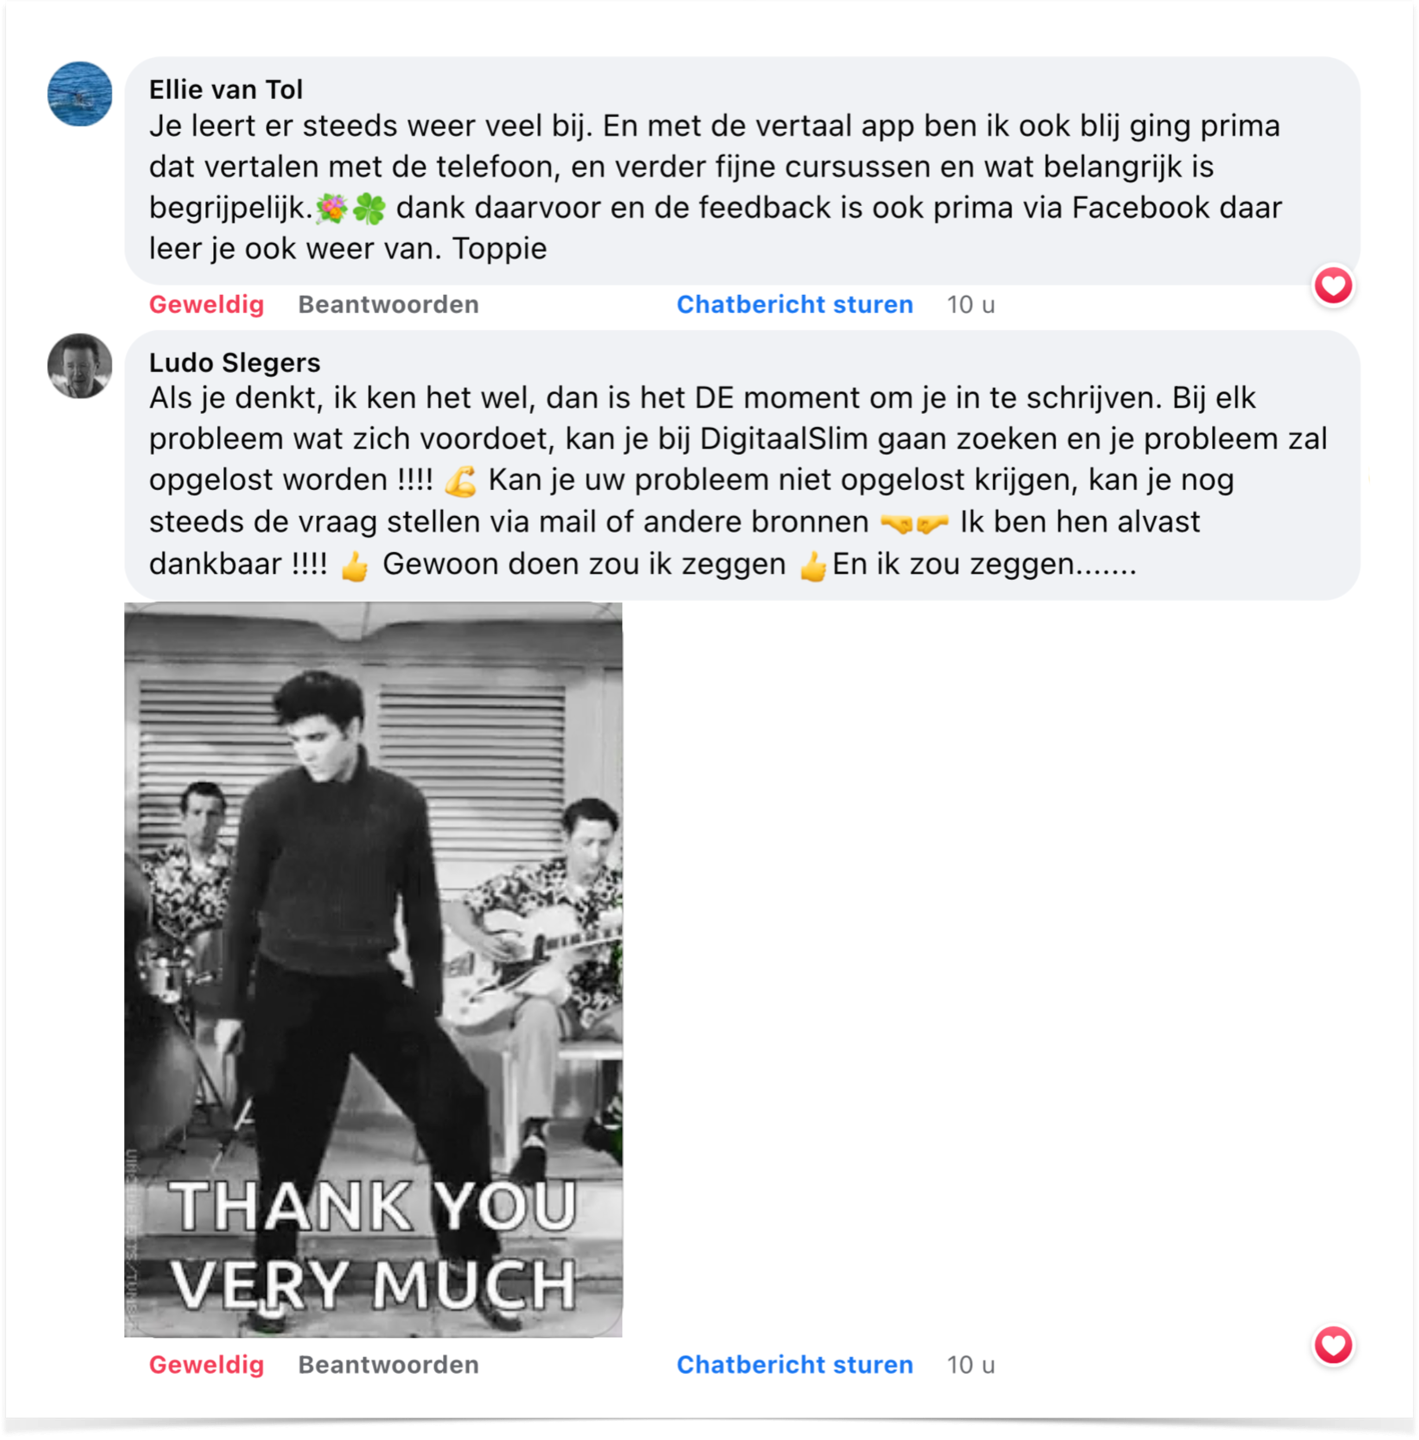Click the fist bump emojis in Ludo's comment
Viewport: 1419px width, 1440px height.
(914, 523)
